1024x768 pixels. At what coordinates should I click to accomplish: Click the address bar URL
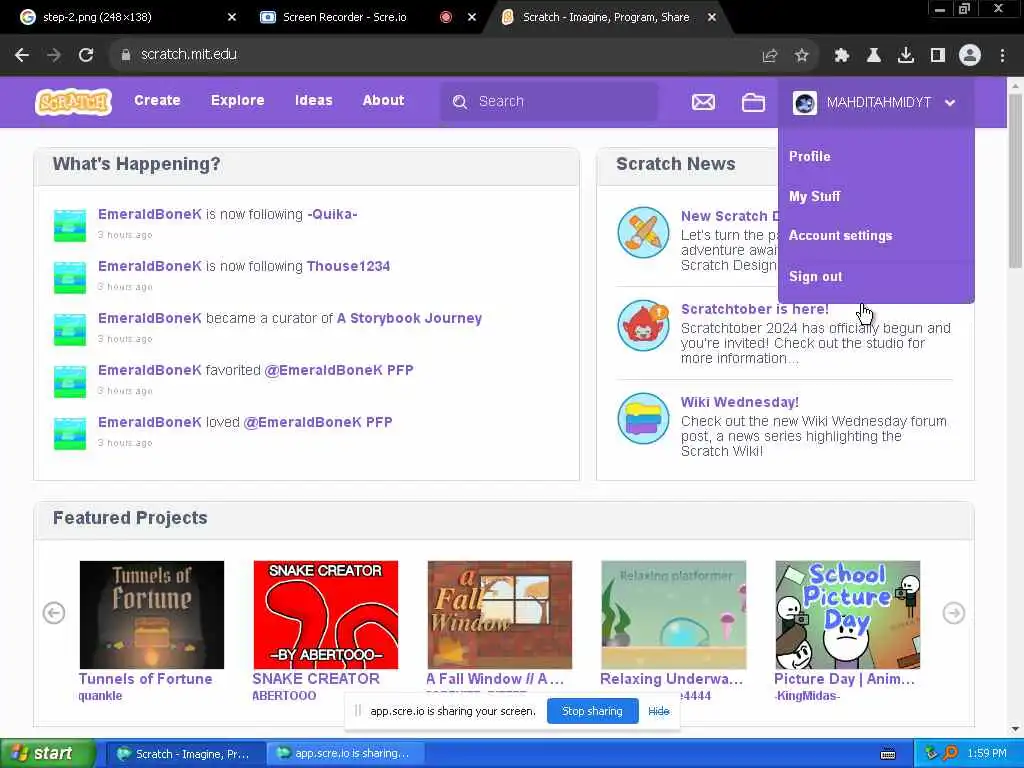click(189, 54)
